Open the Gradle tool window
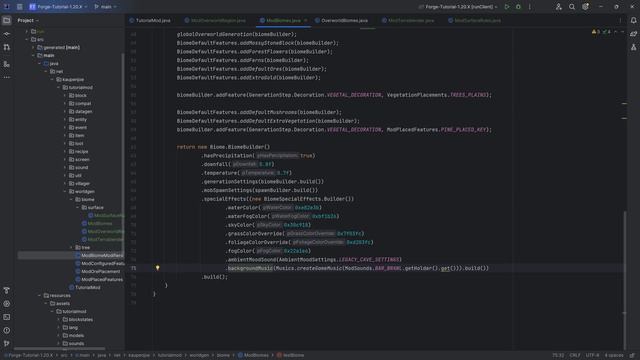 pos(633,34)
